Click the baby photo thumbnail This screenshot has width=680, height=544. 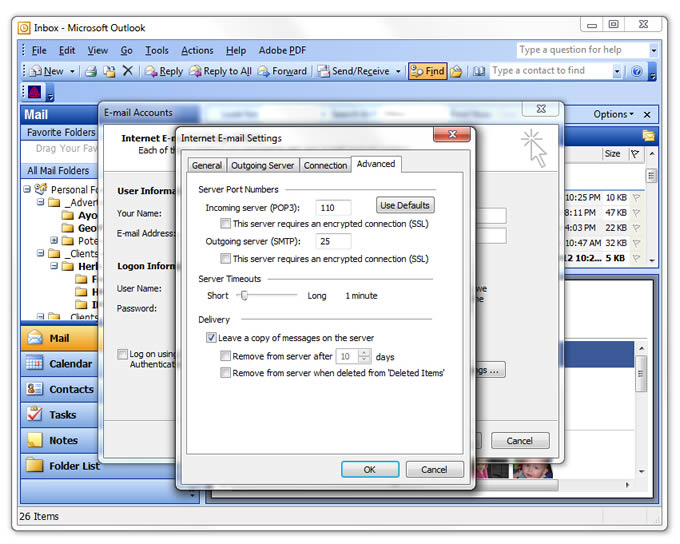tap(533, 471)
